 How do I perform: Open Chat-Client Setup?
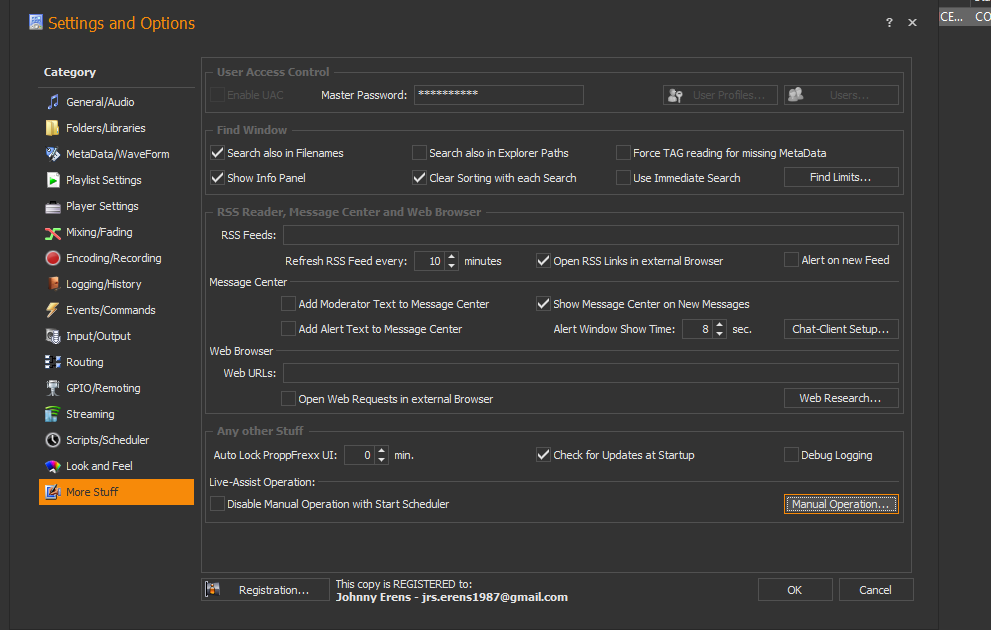pos(841,329)
